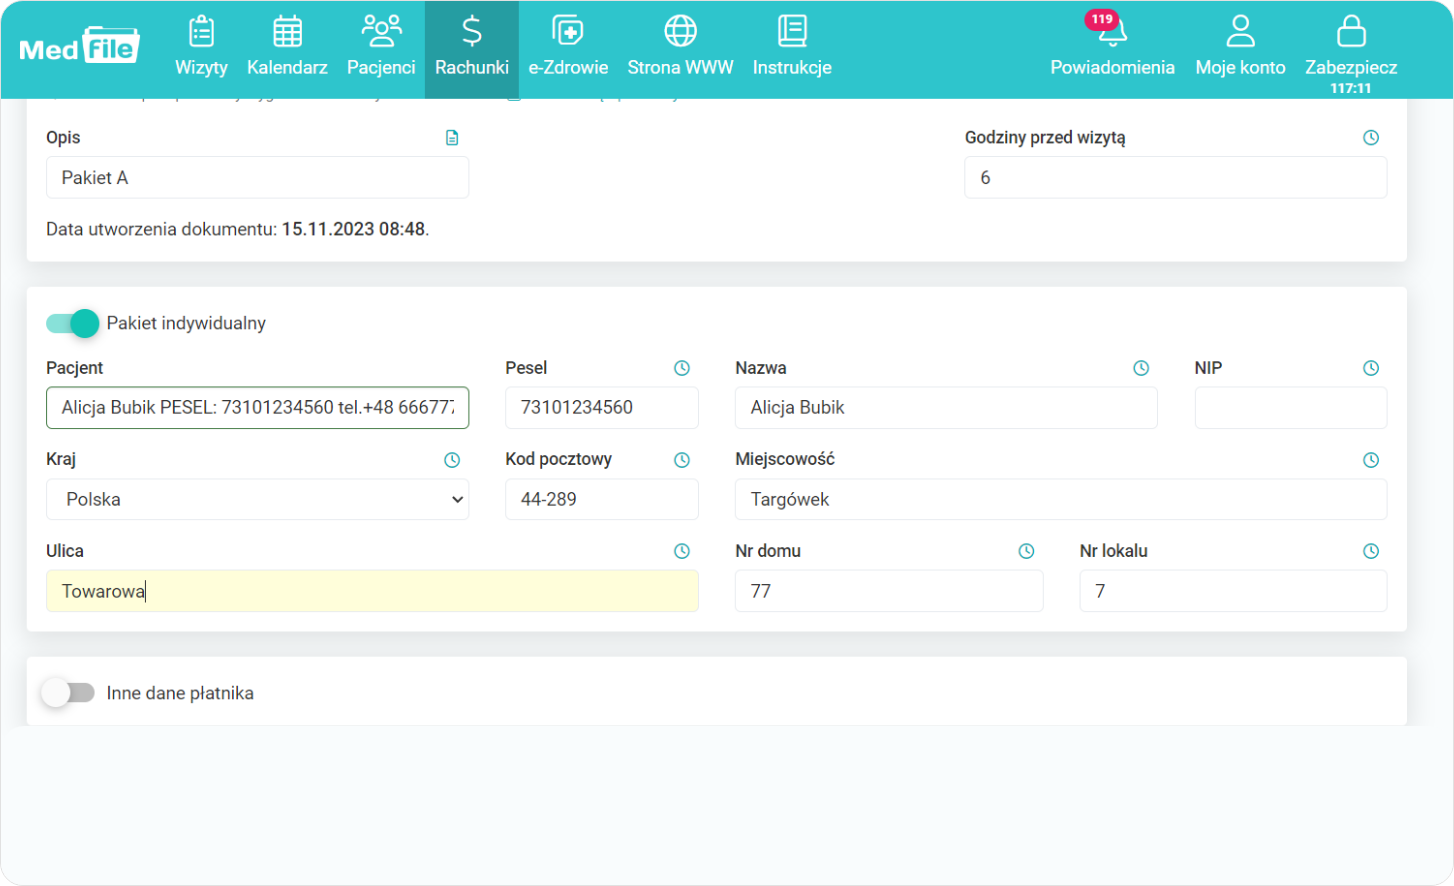1454x886 pixels.
Task: Click the empty NIP field
Action: (x=1291, y=407)
